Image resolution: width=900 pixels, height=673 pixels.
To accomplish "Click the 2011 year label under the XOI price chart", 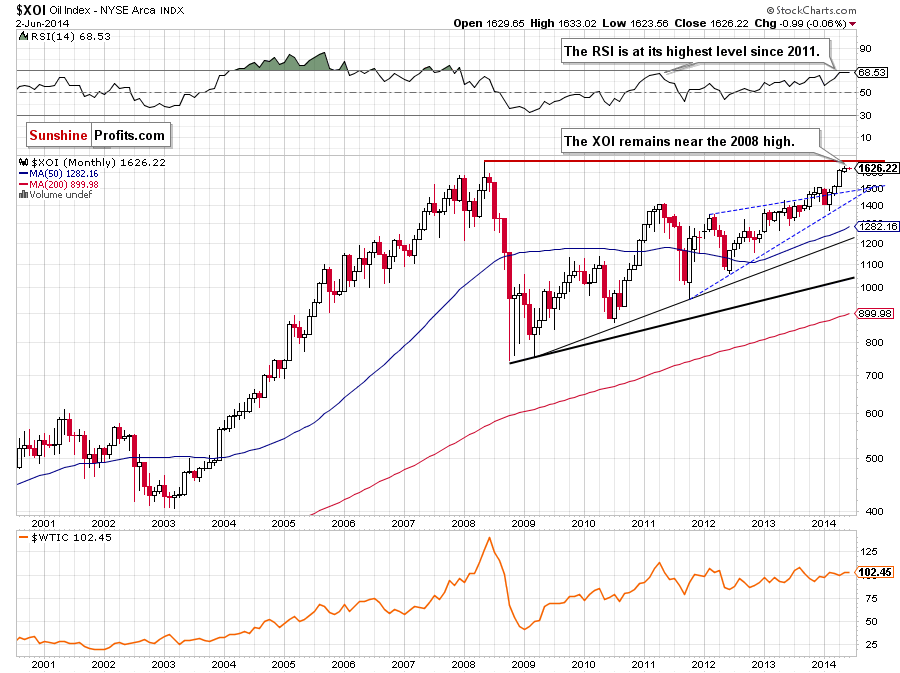I will (x=643, y=523).
